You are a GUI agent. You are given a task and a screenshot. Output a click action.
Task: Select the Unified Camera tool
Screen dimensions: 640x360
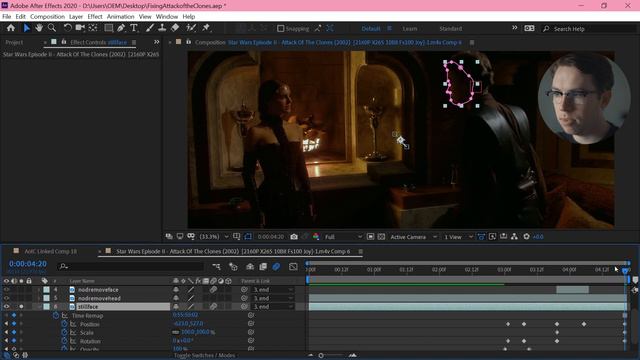[80, 28]
